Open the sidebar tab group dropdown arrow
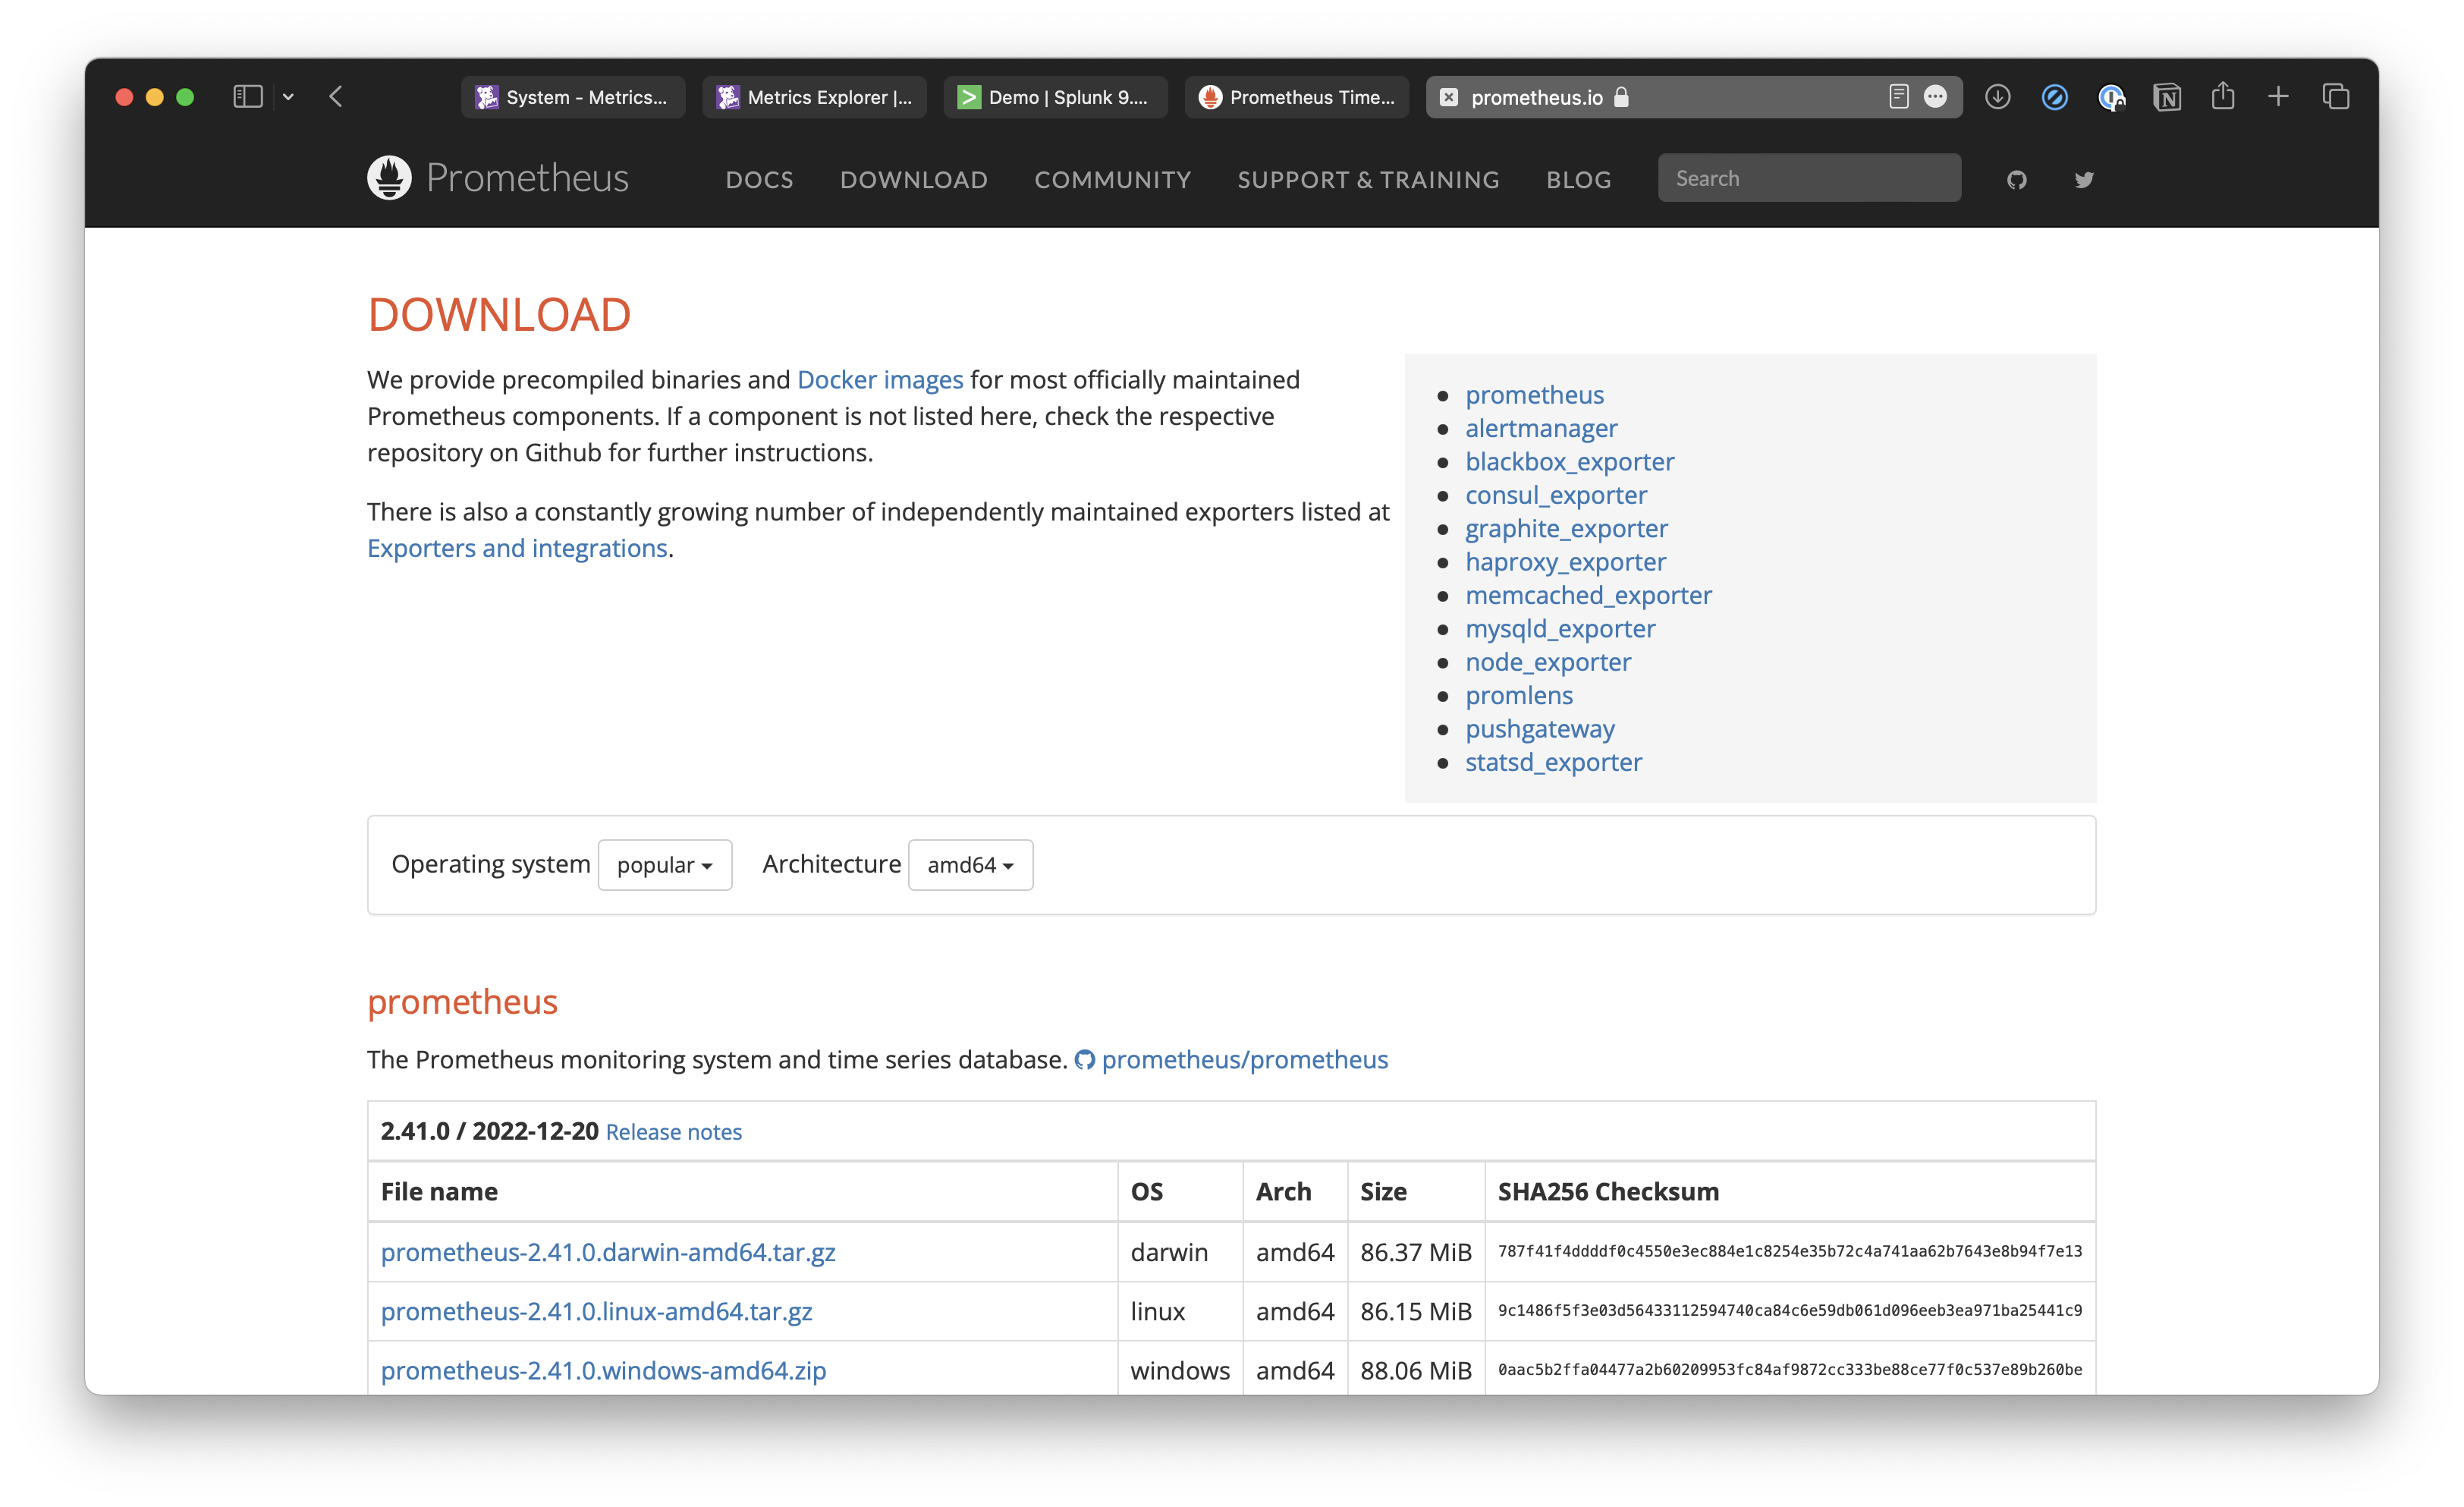This screenshot has height=1507, width=2464. click(x=288, y=97)
